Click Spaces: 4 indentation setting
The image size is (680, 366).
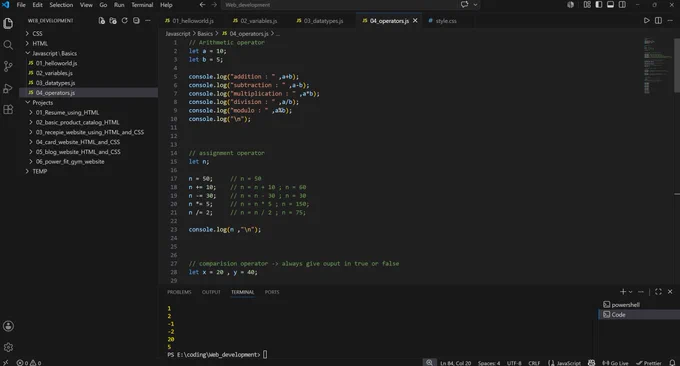489,363
